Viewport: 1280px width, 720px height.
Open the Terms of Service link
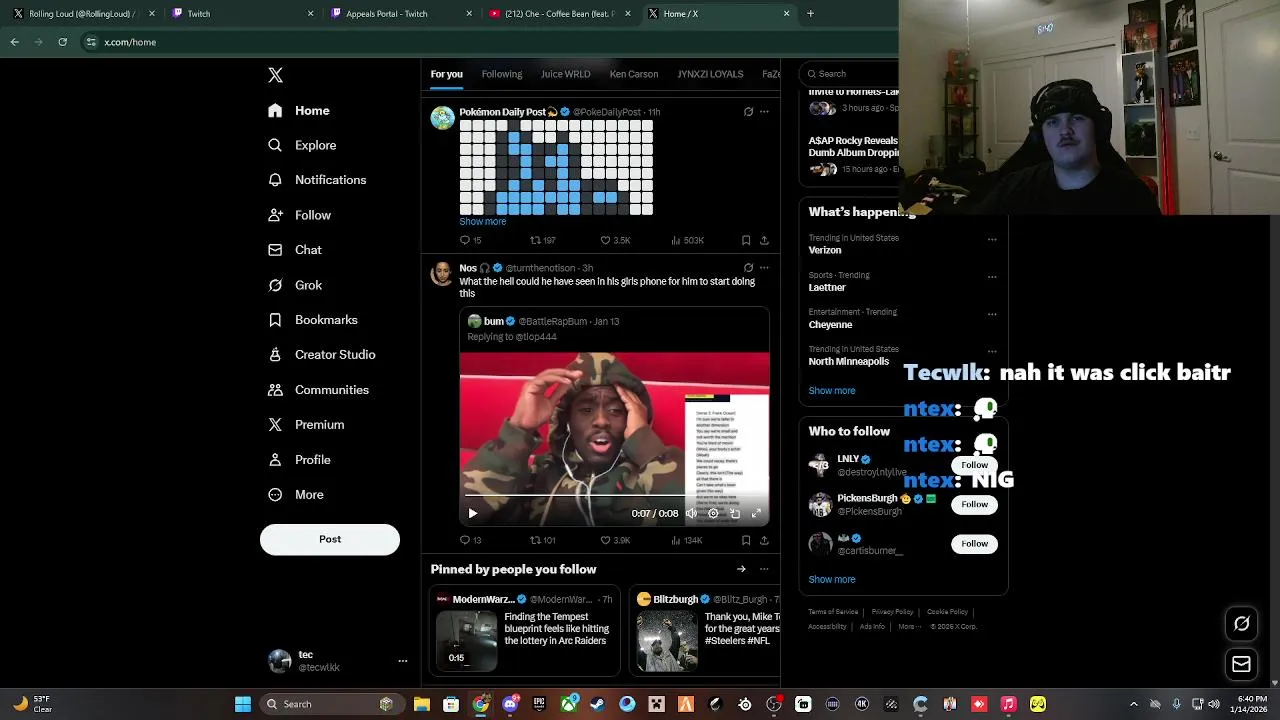pos(833,612)
